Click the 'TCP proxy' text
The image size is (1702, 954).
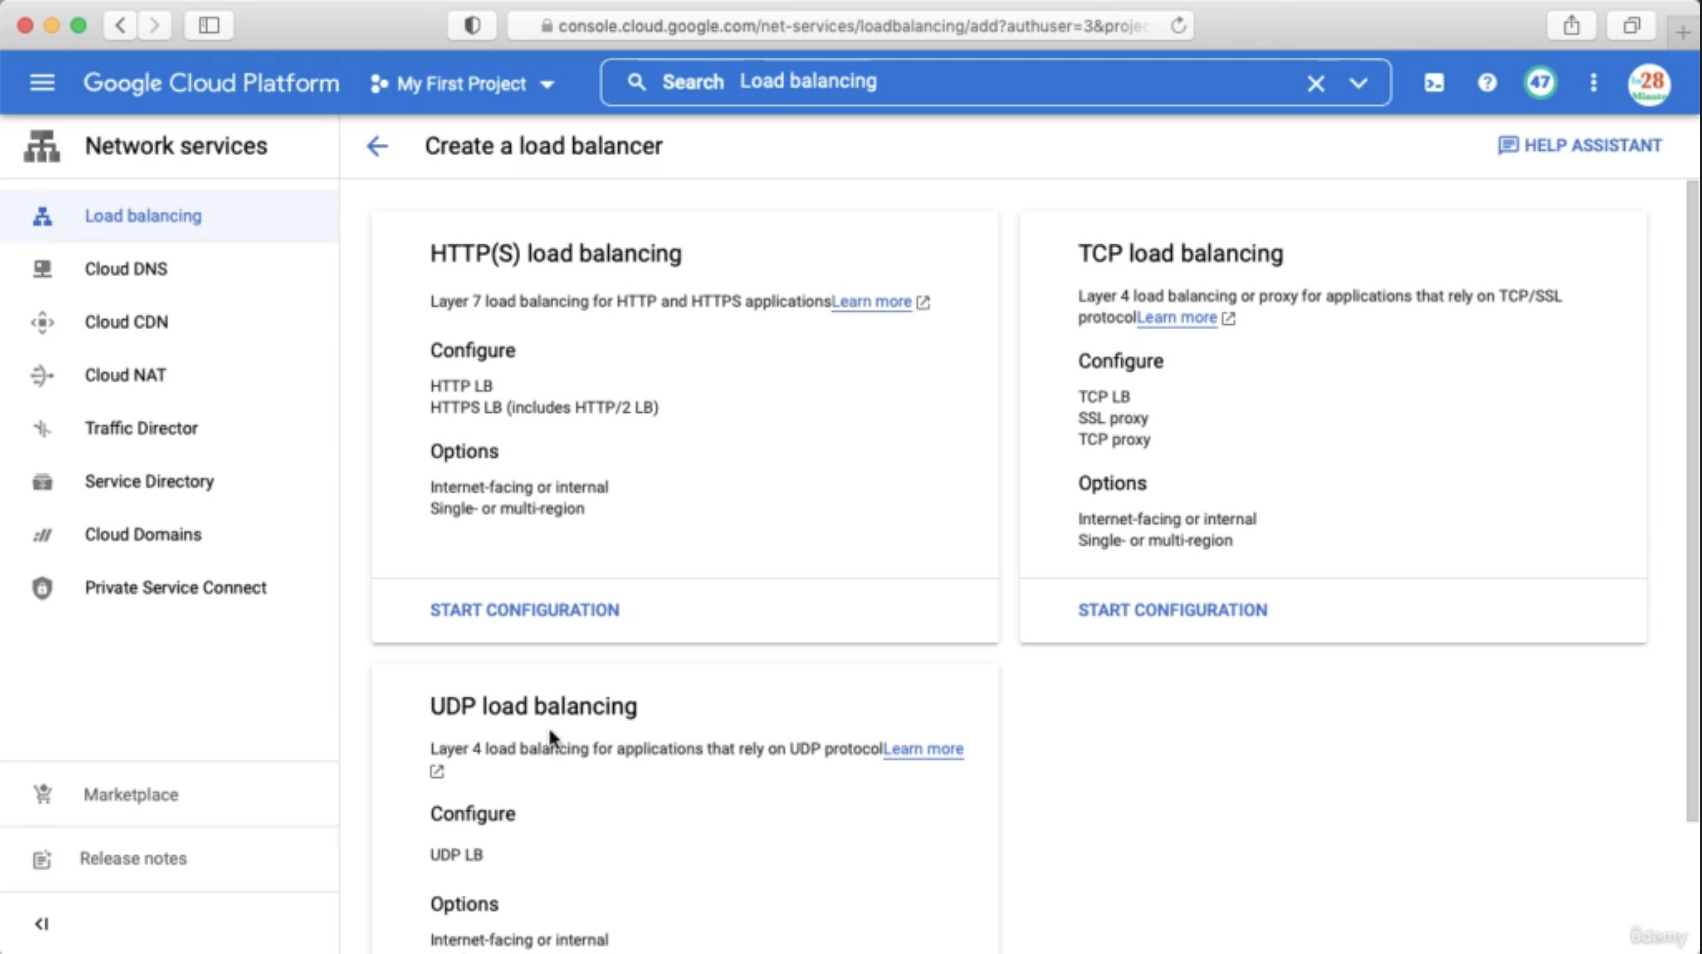[x=1114, y=440]
